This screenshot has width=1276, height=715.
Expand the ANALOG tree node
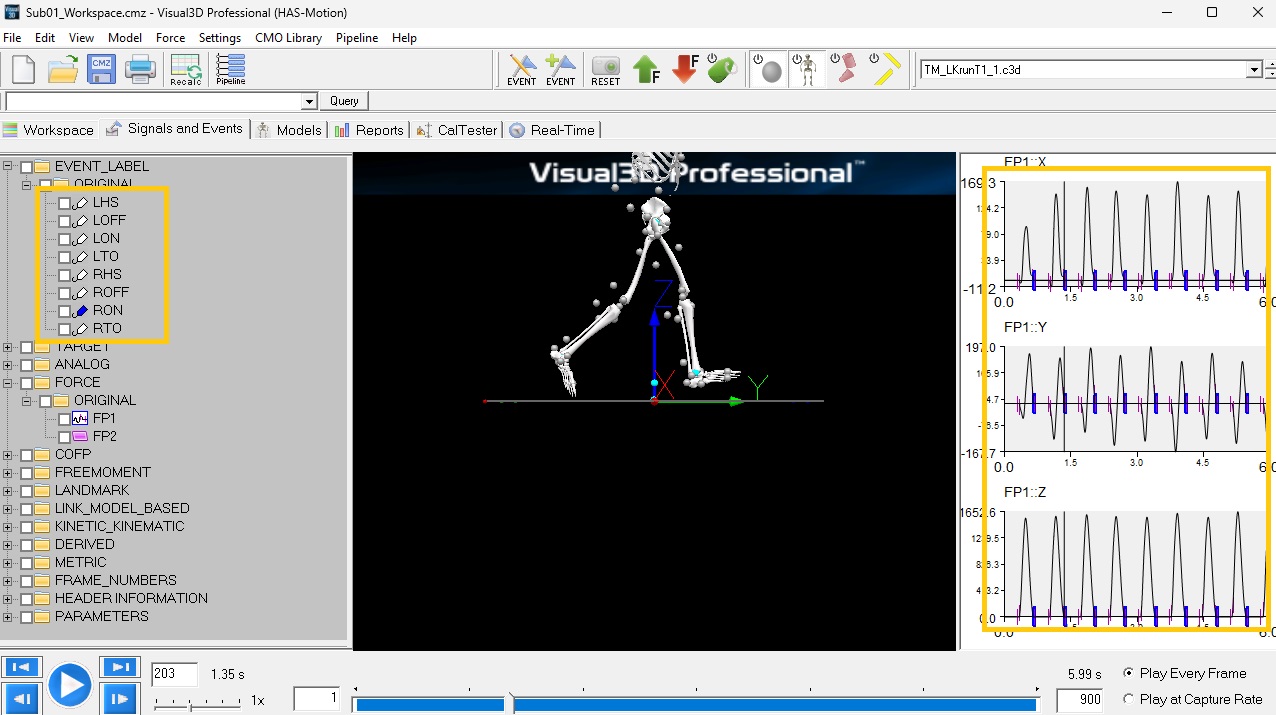(9, 365)
